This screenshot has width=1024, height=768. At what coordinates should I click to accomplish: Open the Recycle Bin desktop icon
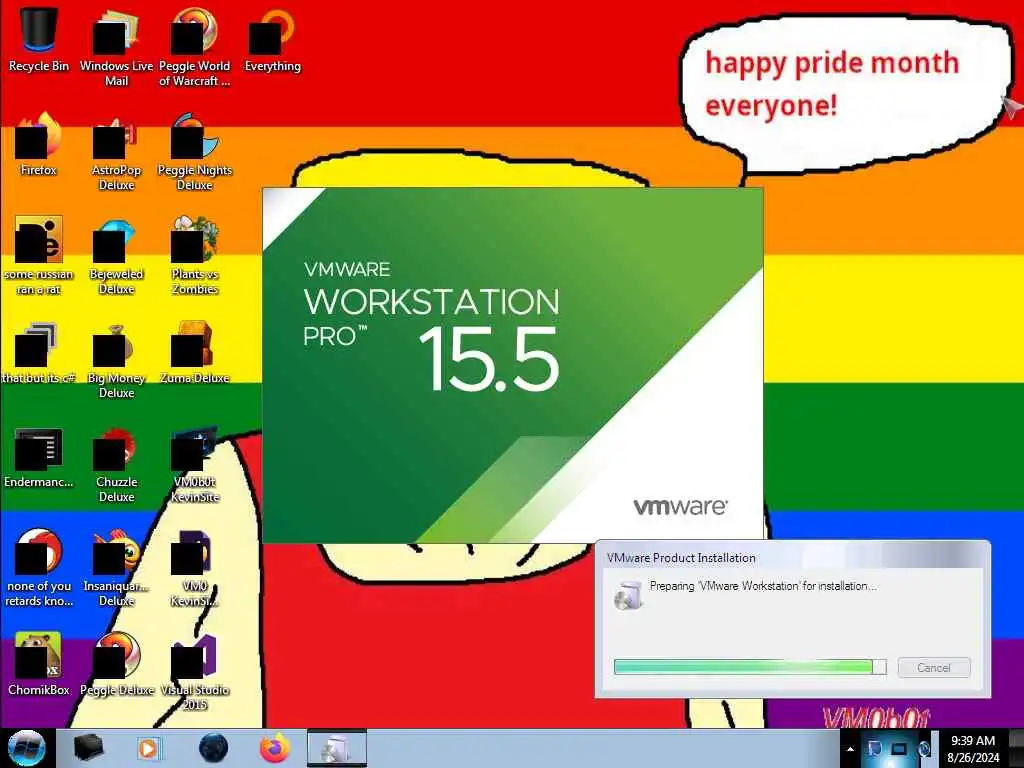pyautogui.click(x=39, y=39)
